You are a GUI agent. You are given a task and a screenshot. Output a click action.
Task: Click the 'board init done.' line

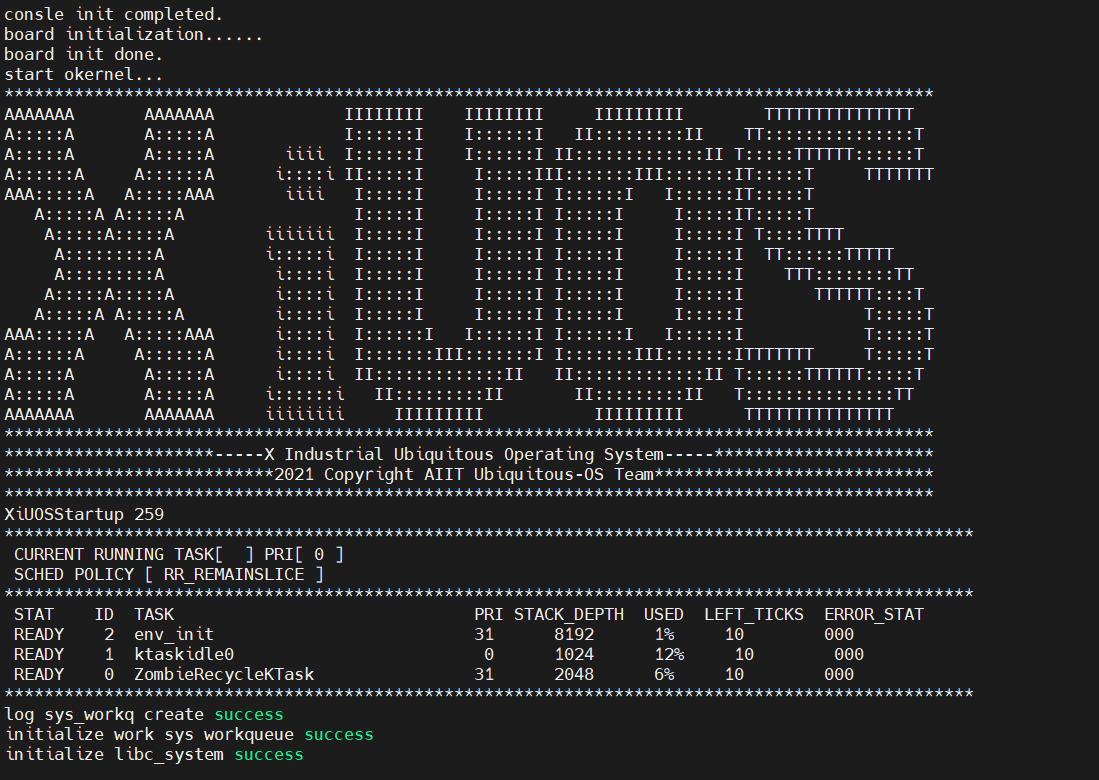coord(83,55)
